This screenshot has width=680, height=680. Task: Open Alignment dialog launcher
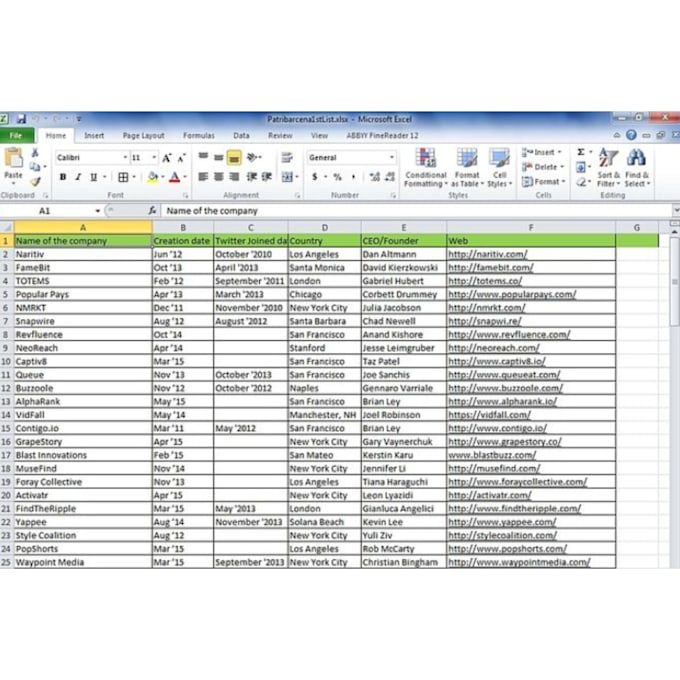coord(298,196)
